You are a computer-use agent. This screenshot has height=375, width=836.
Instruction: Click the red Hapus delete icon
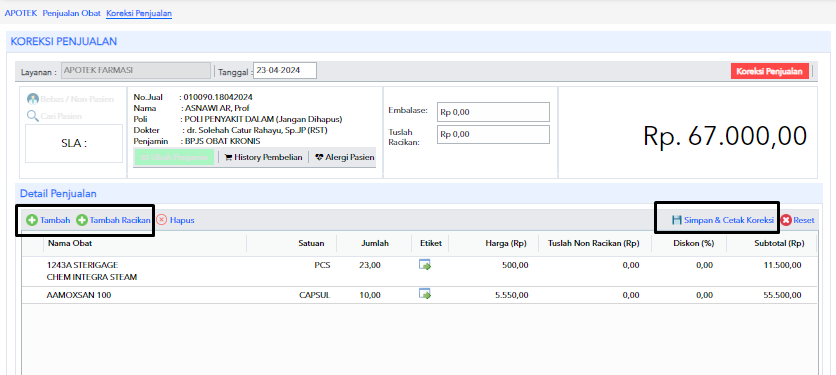162,220
